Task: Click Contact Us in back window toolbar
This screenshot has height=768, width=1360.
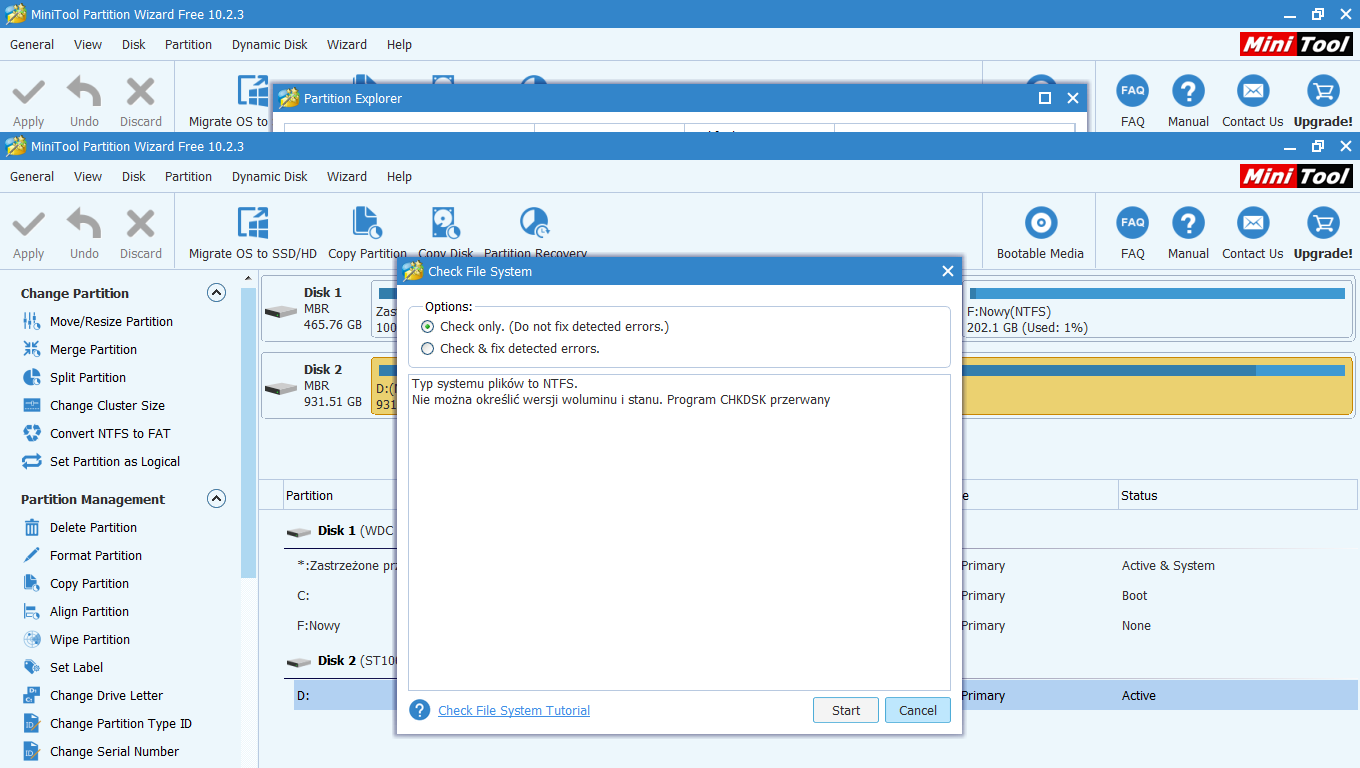Action: point(1252,100)
